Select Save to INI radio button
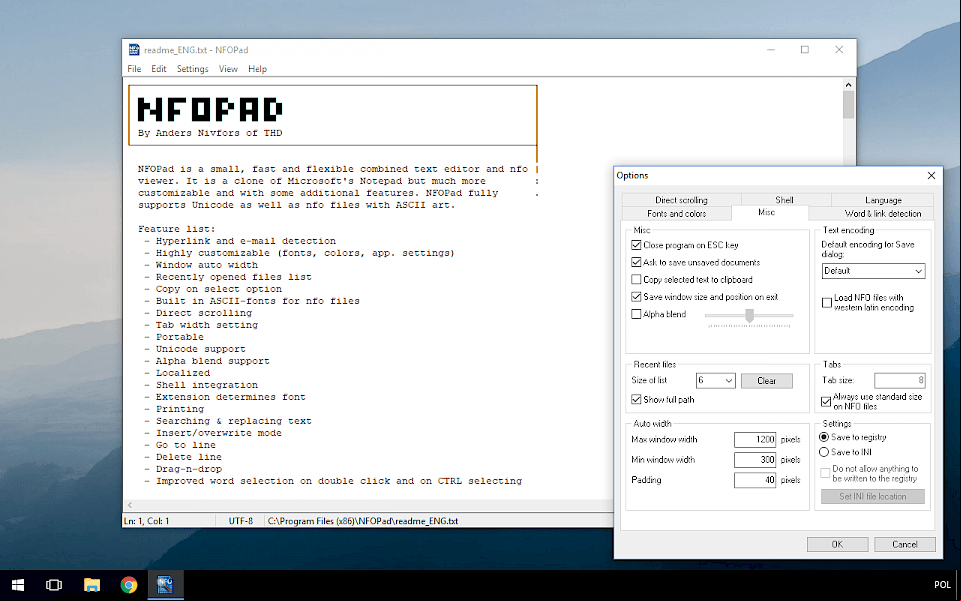The height and width of the screenshot is (601, 961). tap(824, 452)
